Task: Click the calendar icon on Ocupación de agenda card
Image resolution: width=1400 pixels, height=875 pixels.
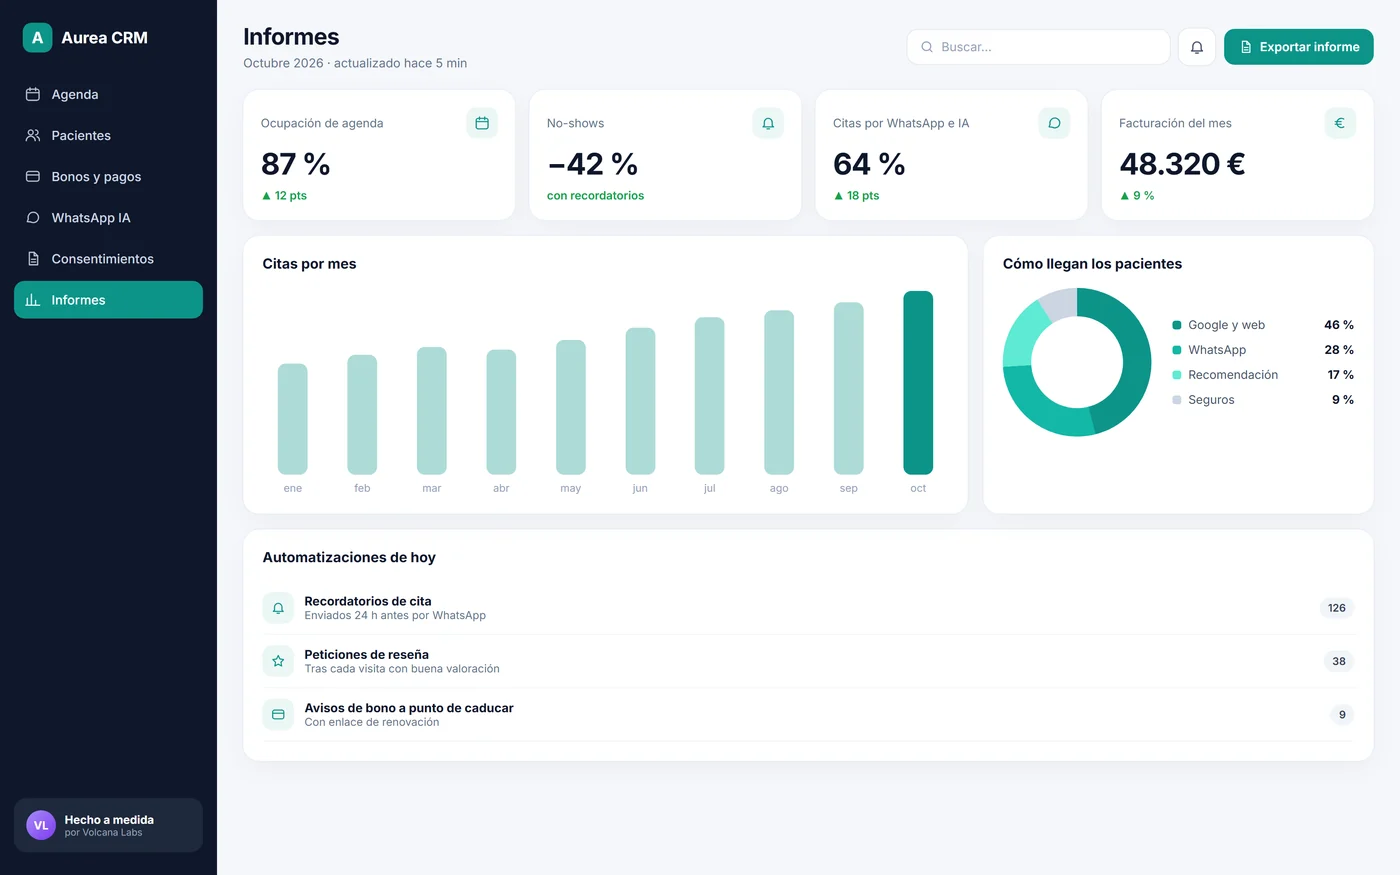Action: pos(482,123)
